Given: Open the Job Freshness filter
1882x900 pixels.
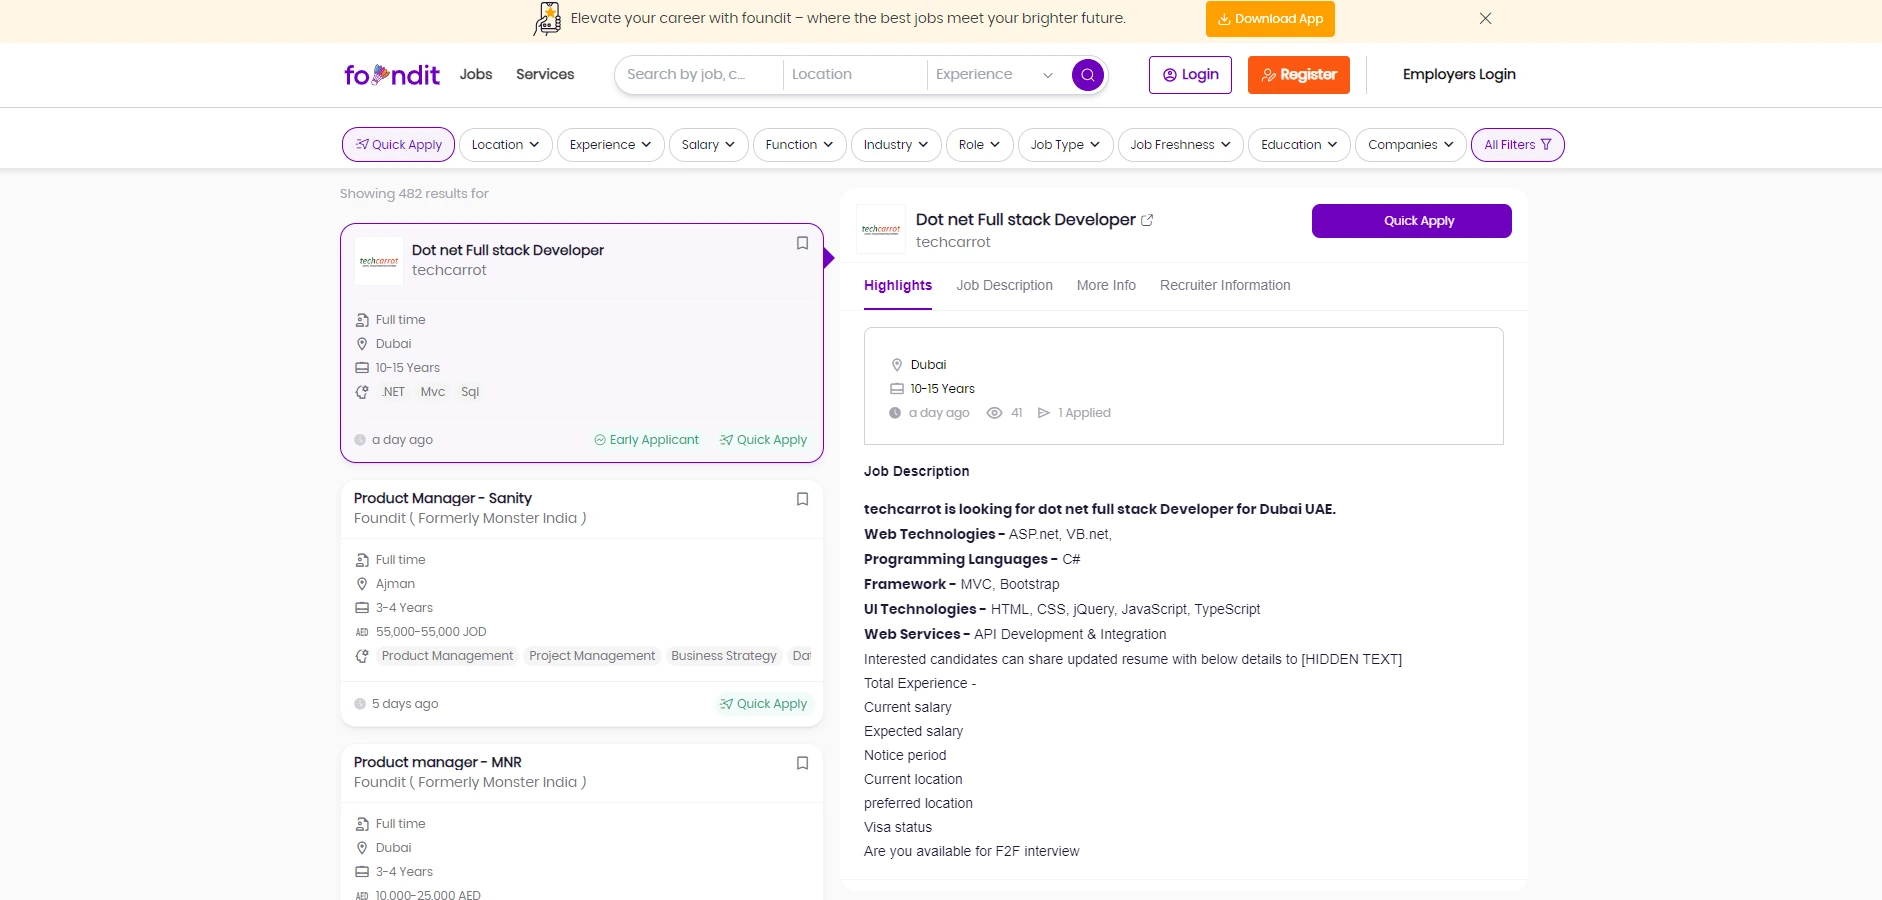Looking at the screenshot, I should pos(1180,145).
